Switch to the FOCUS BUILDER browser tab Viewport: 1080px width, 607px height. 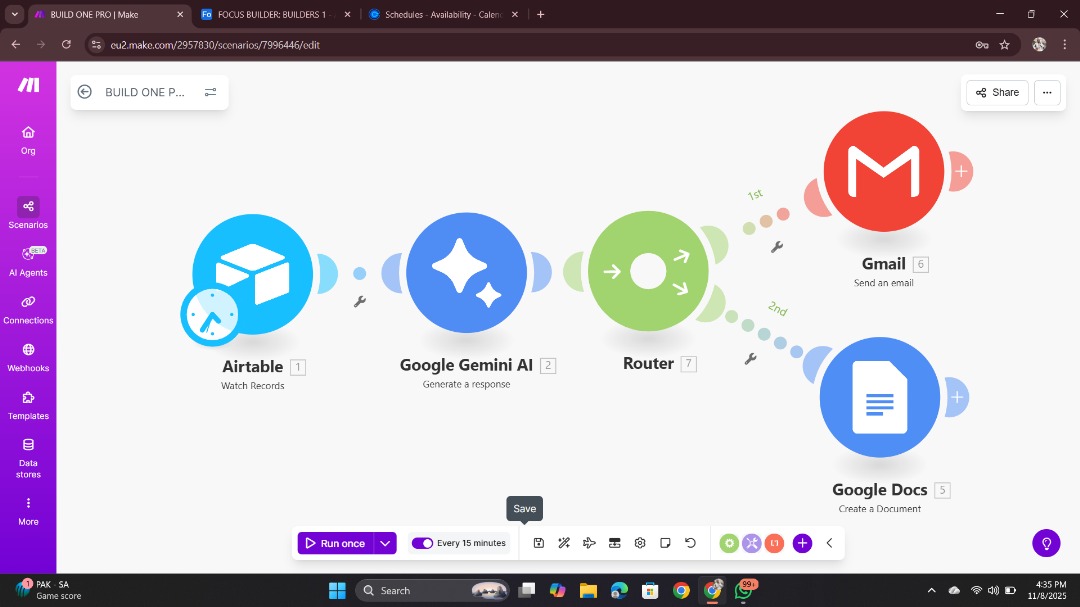pos(268,14)
